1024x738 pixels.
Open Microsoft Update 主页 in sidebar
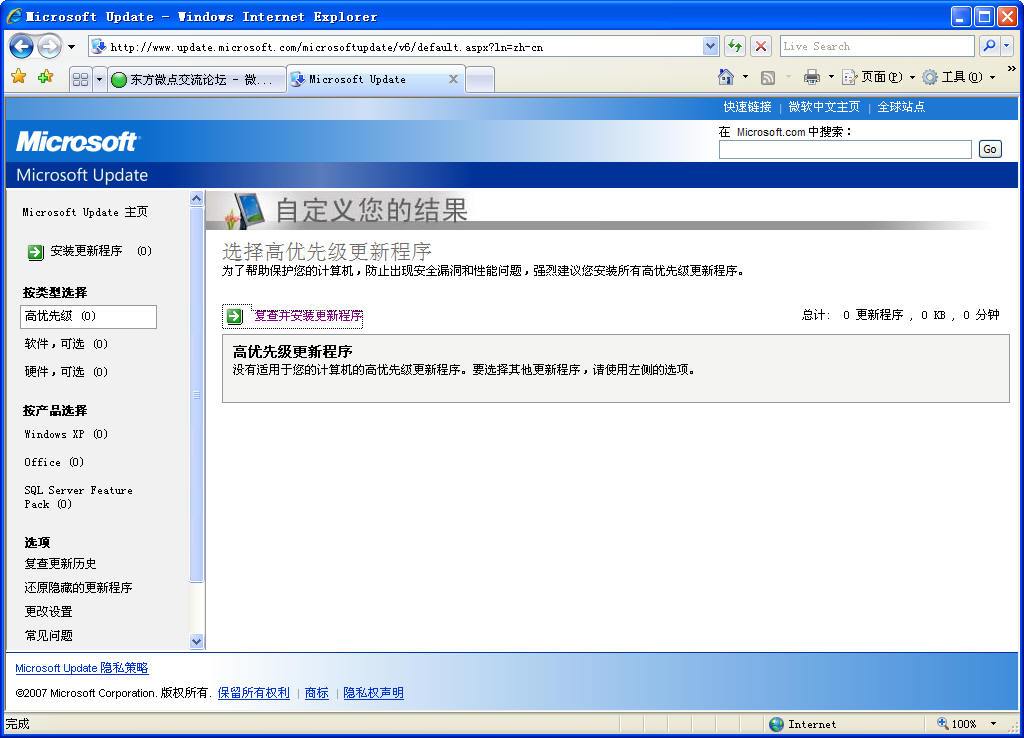85,212
